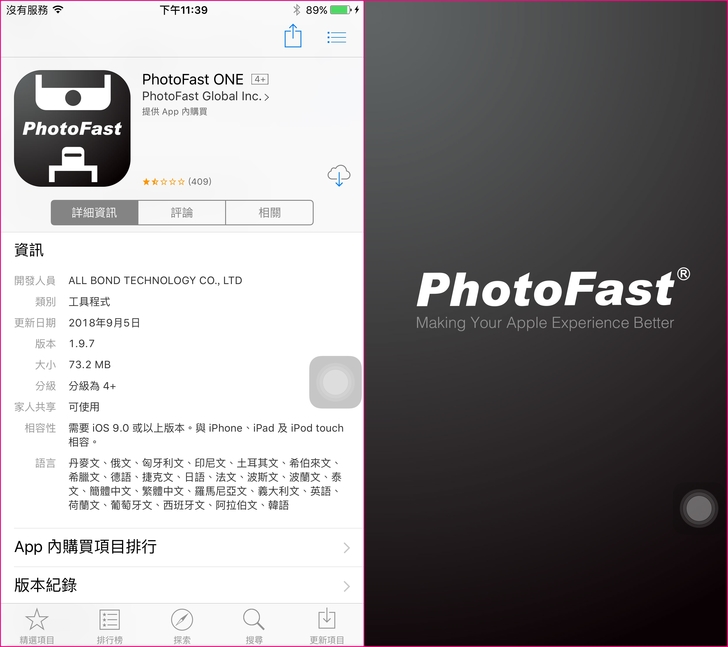728x647 pixels.
Task: Tap version value 1.9.7
Action: [82, 343]
